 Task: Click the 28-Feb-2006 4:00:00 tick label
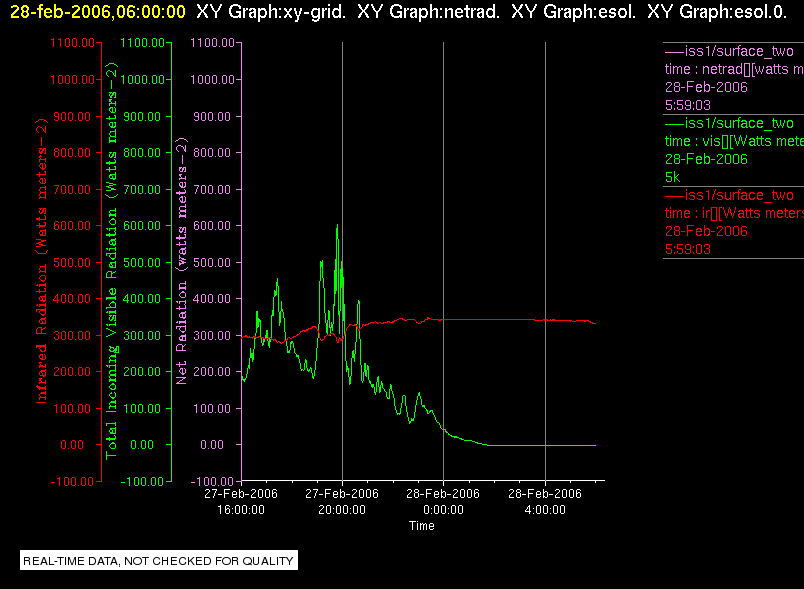click(x=545, y=502)
